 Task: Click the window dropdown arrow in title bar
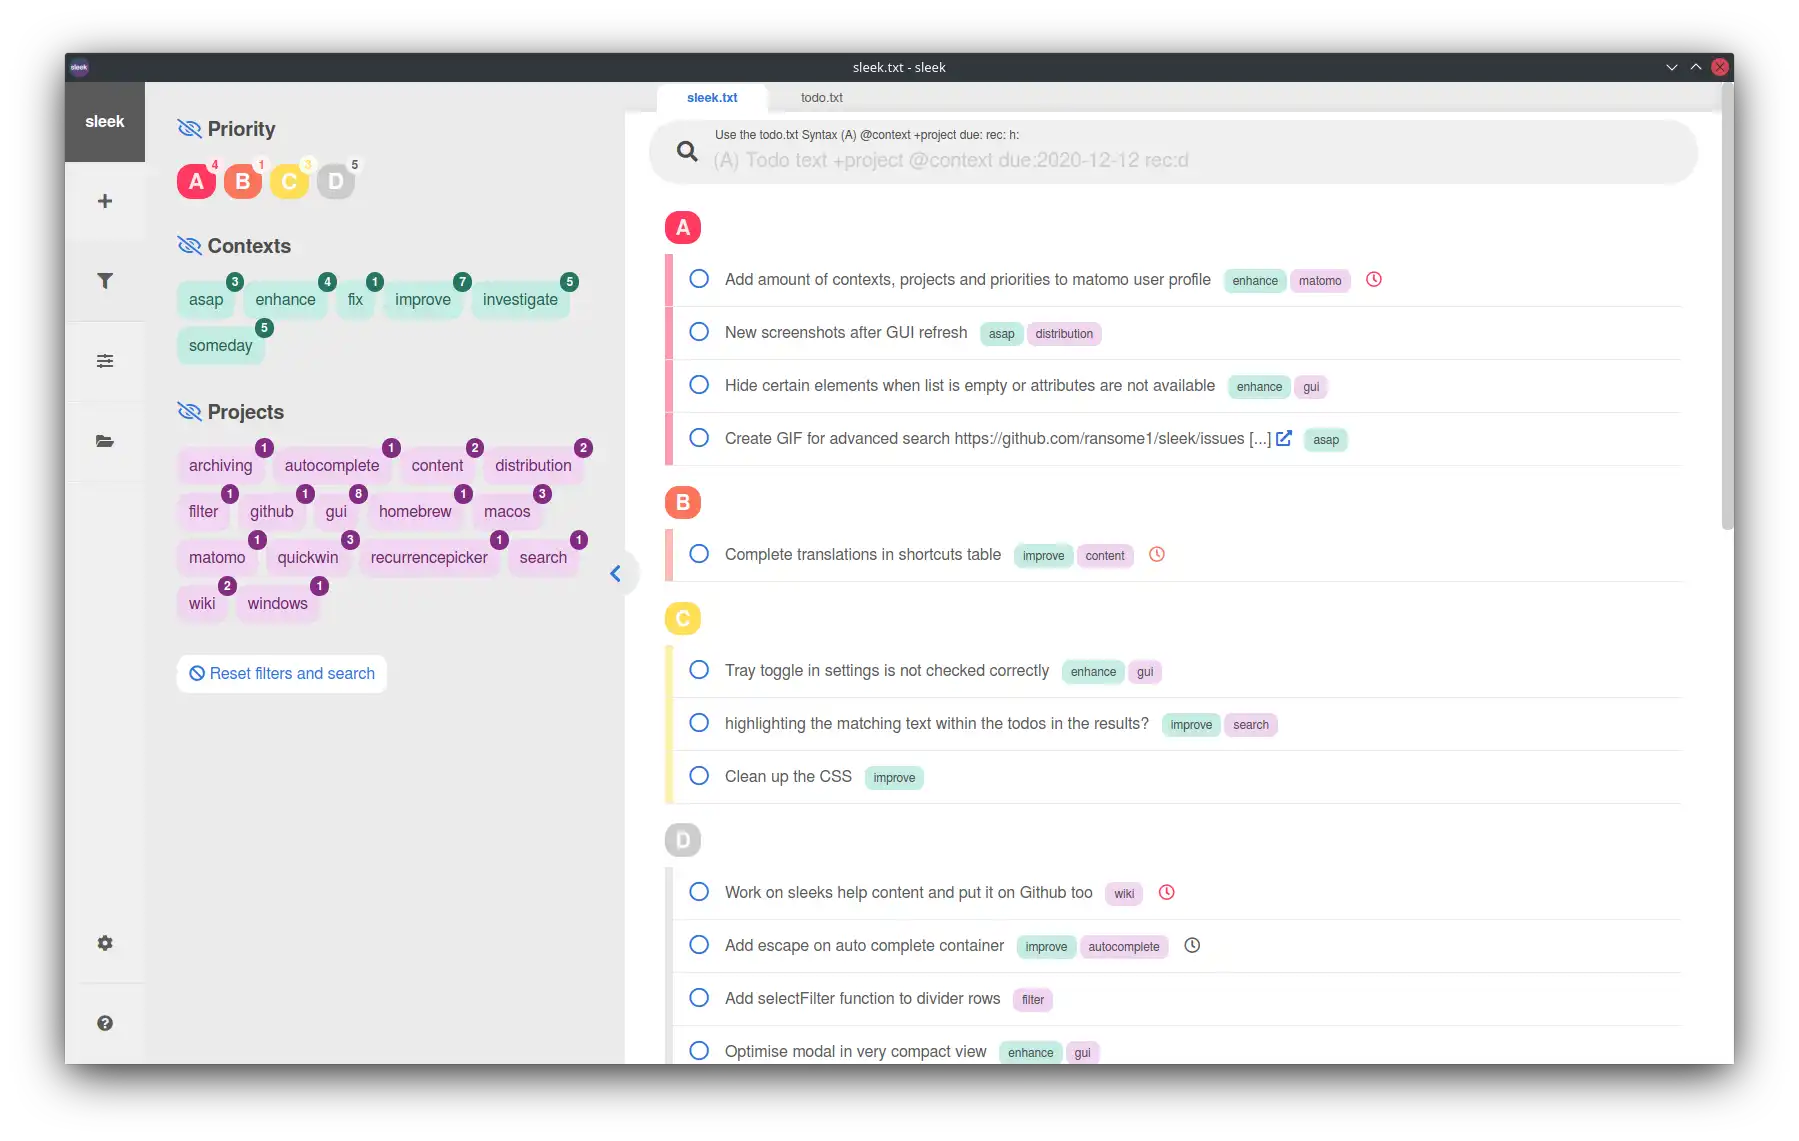click(x=1671, y=67)
